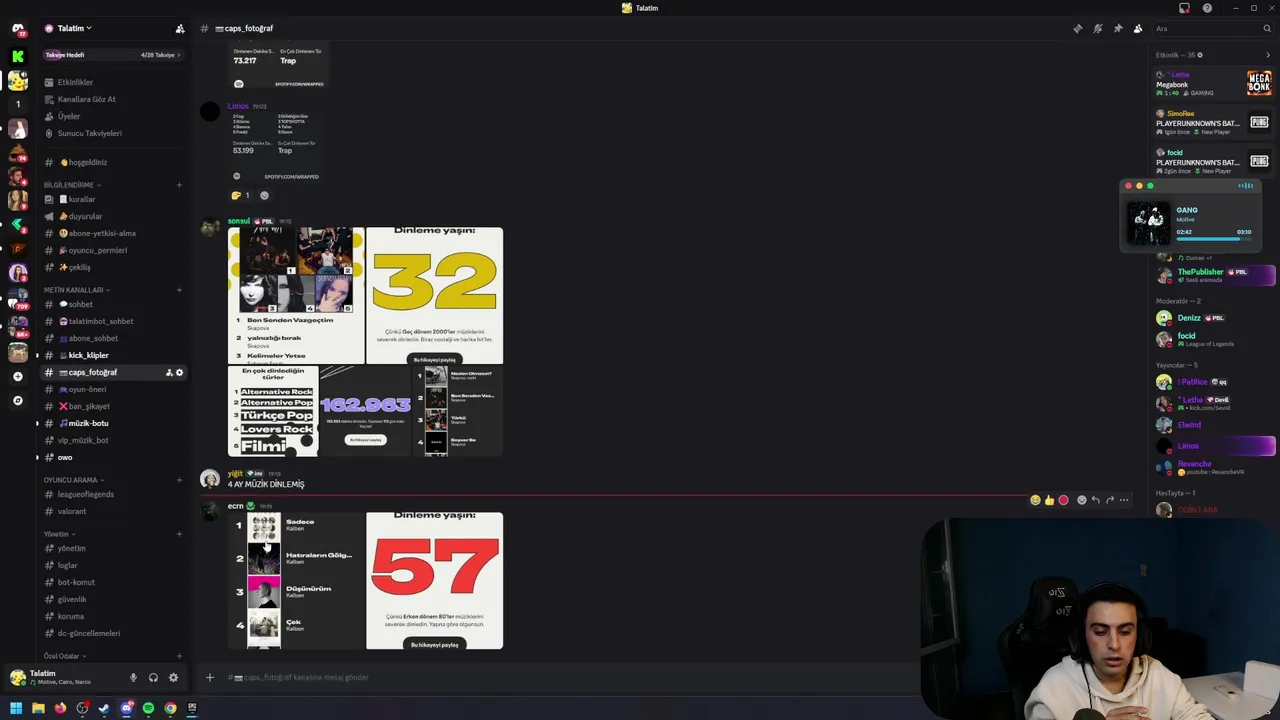Collapse Özel Odalar category
This screenshot has height=720, width=1280.
click(64, 656)
